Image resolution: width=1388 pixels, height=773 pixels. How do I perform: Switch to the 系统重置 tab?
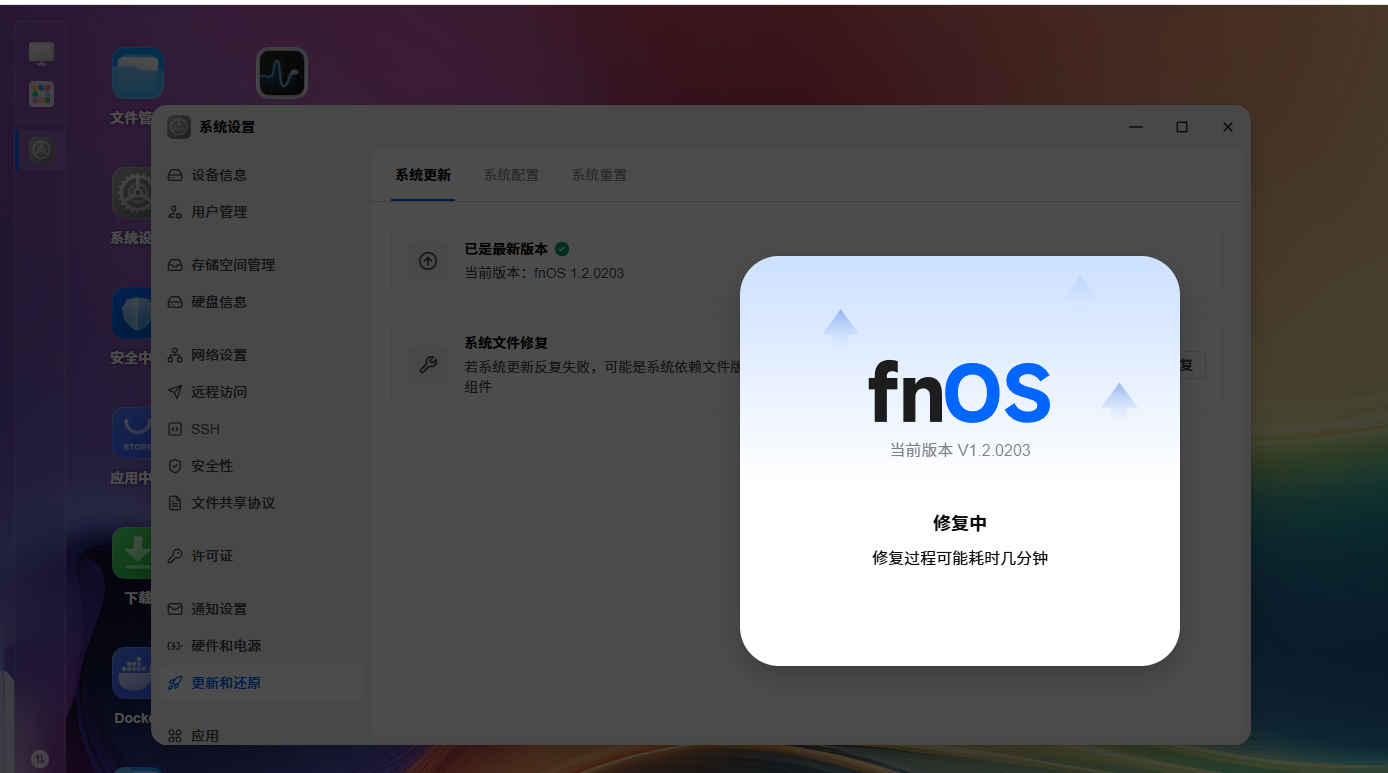click(x=599, y=175)
